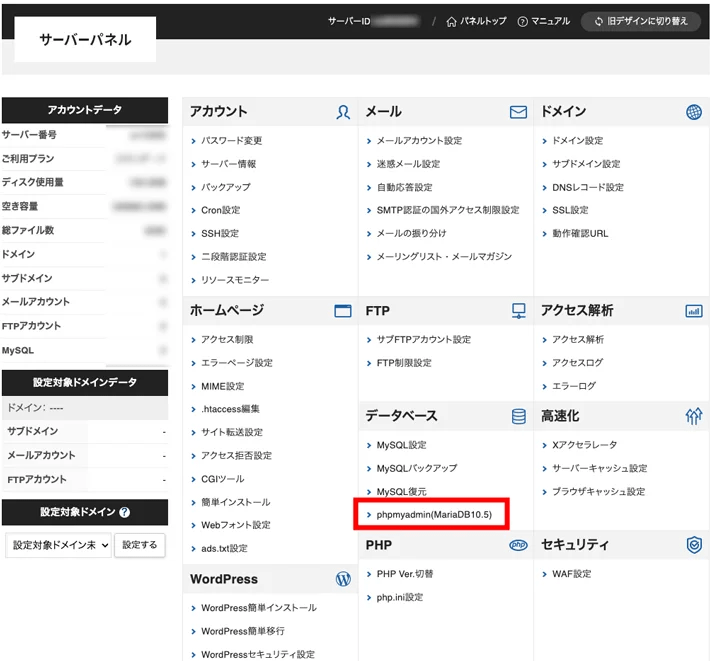Click the FTP section monitor icon
This screenshot has height=661, width=710.
point(518,311)
